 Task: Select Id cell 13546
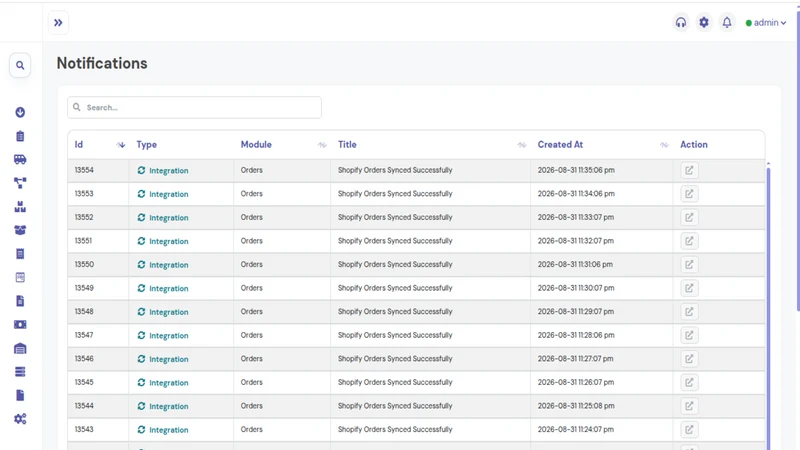click(84, 359)
